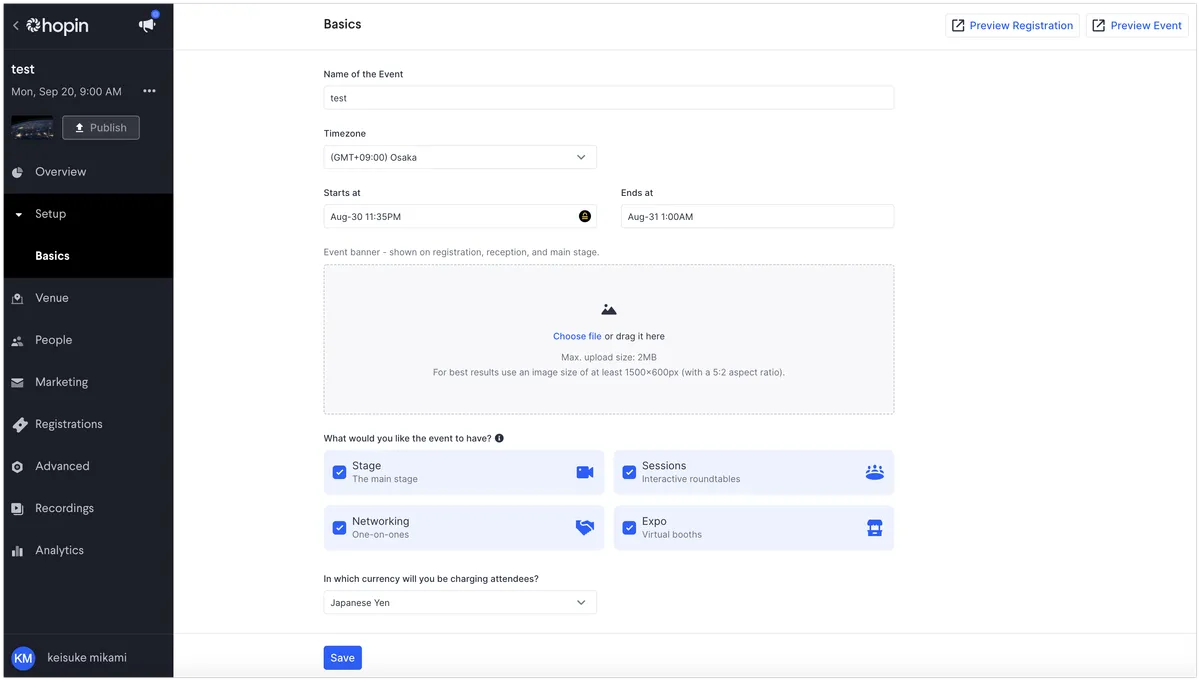The image size is (1200, 681).
Task: Open the megaphone announcements icon
Action: point(147,25)
